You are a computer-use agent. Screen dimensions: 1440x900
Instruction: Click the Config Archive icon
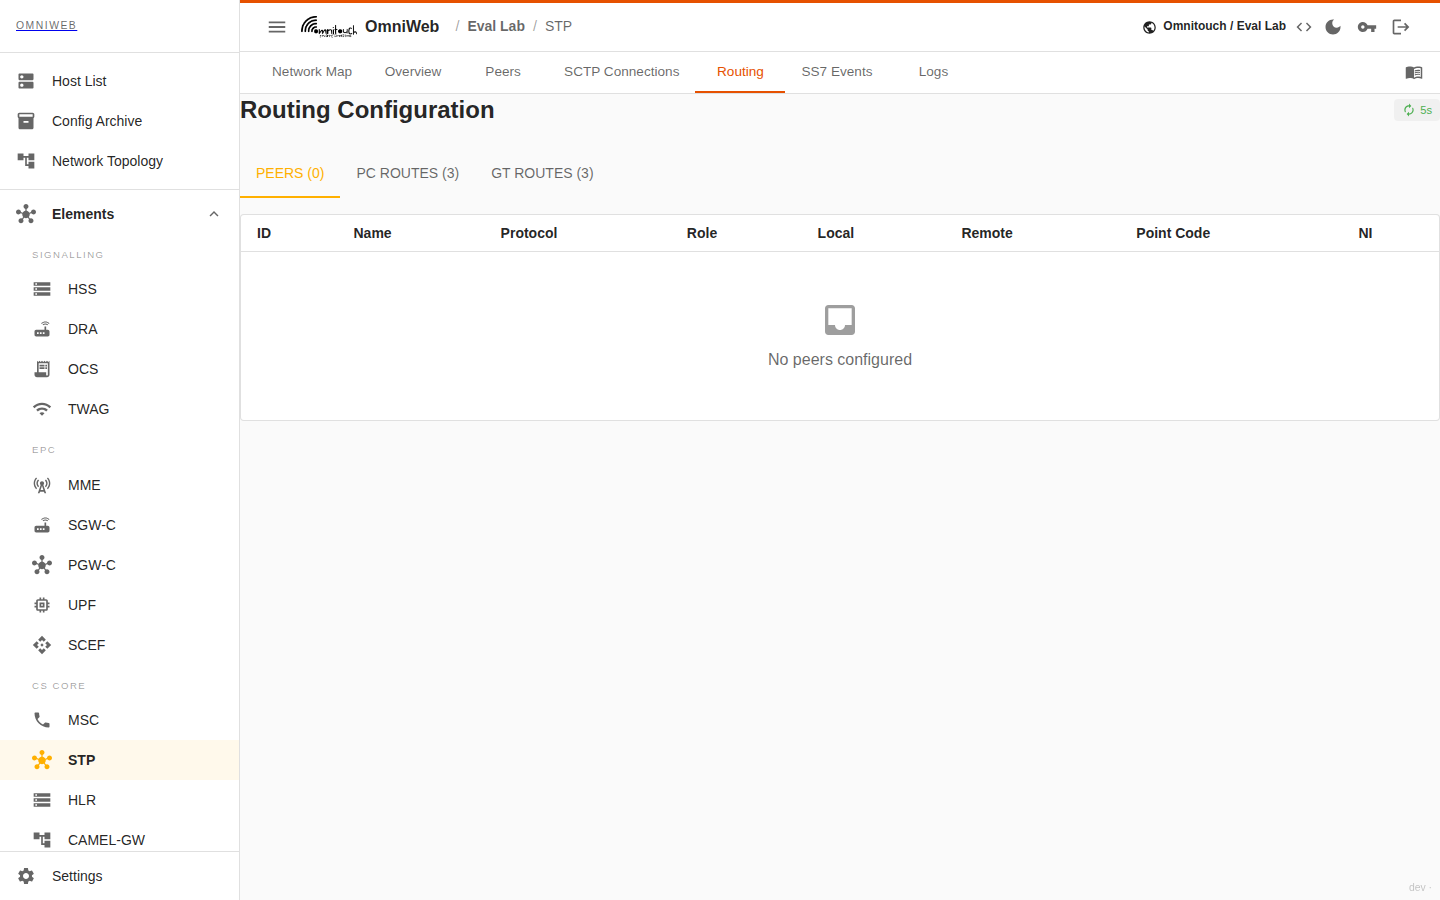coord(26,121)
